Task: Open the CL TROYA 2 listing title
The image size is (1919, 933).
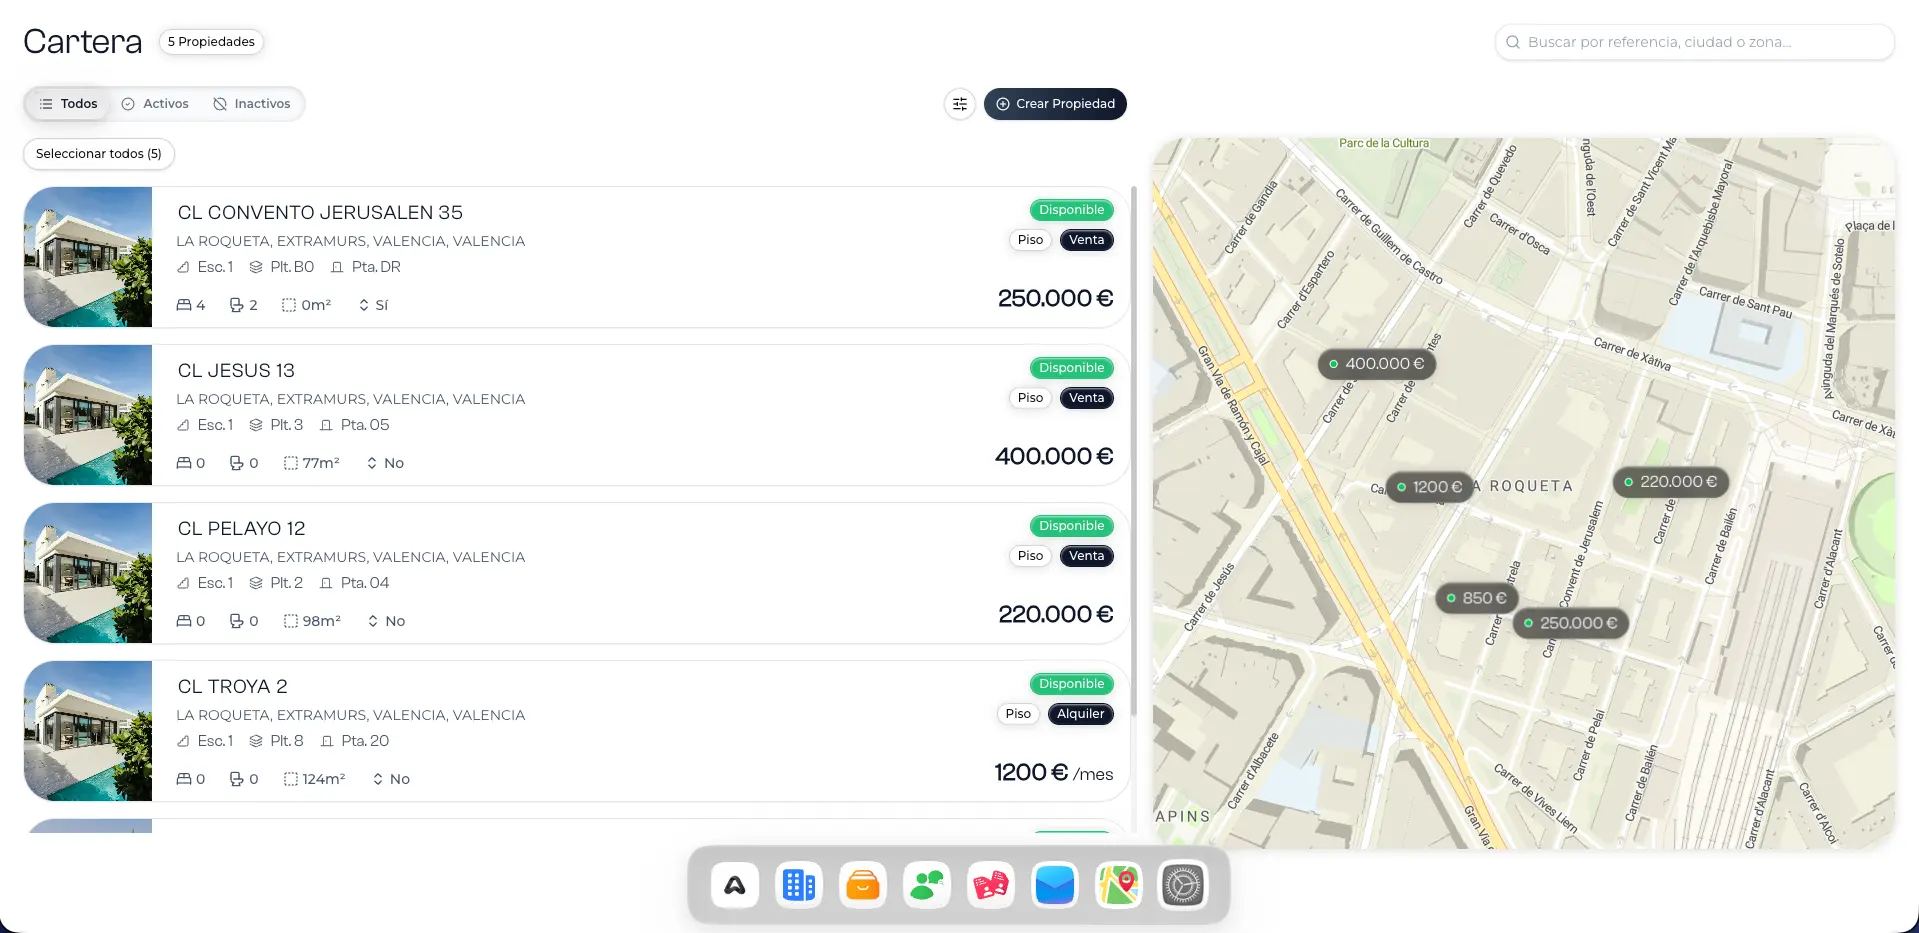Action: pos(232,687)
